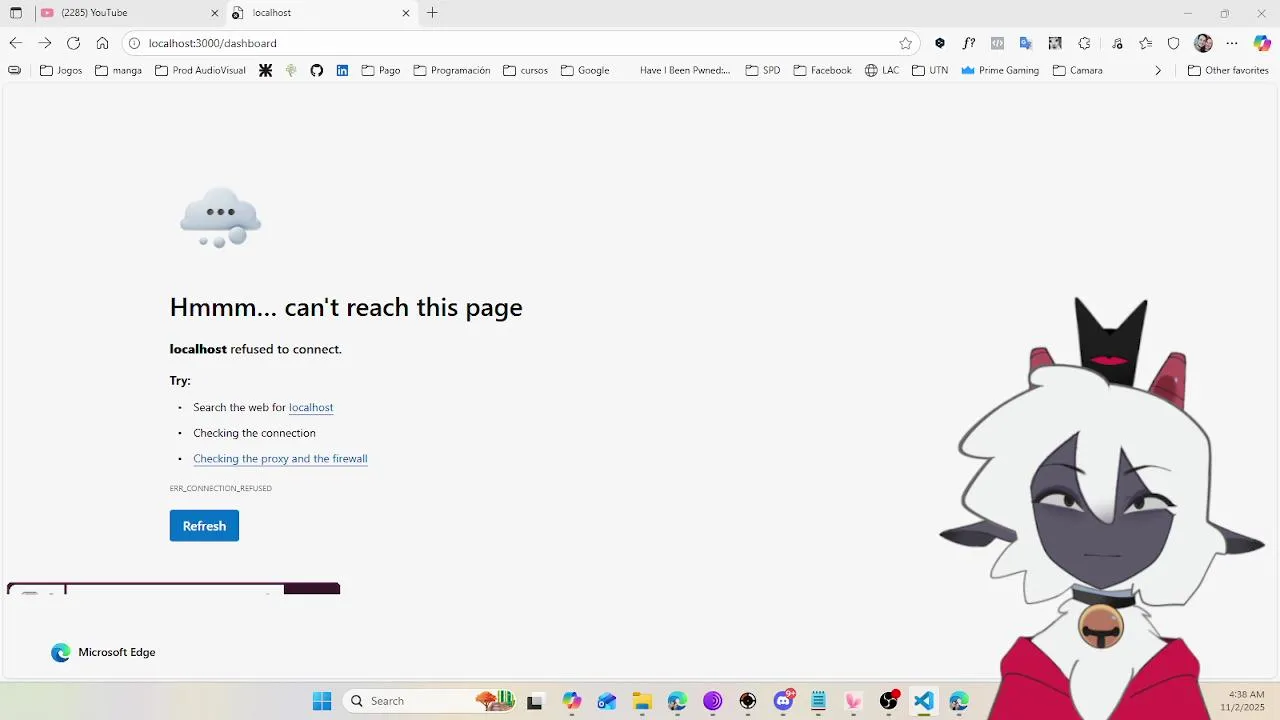This screenshot has height=720, width=1280.
Task: Open the asterisk-shaped bookmark icon
Action: [265, 70]
